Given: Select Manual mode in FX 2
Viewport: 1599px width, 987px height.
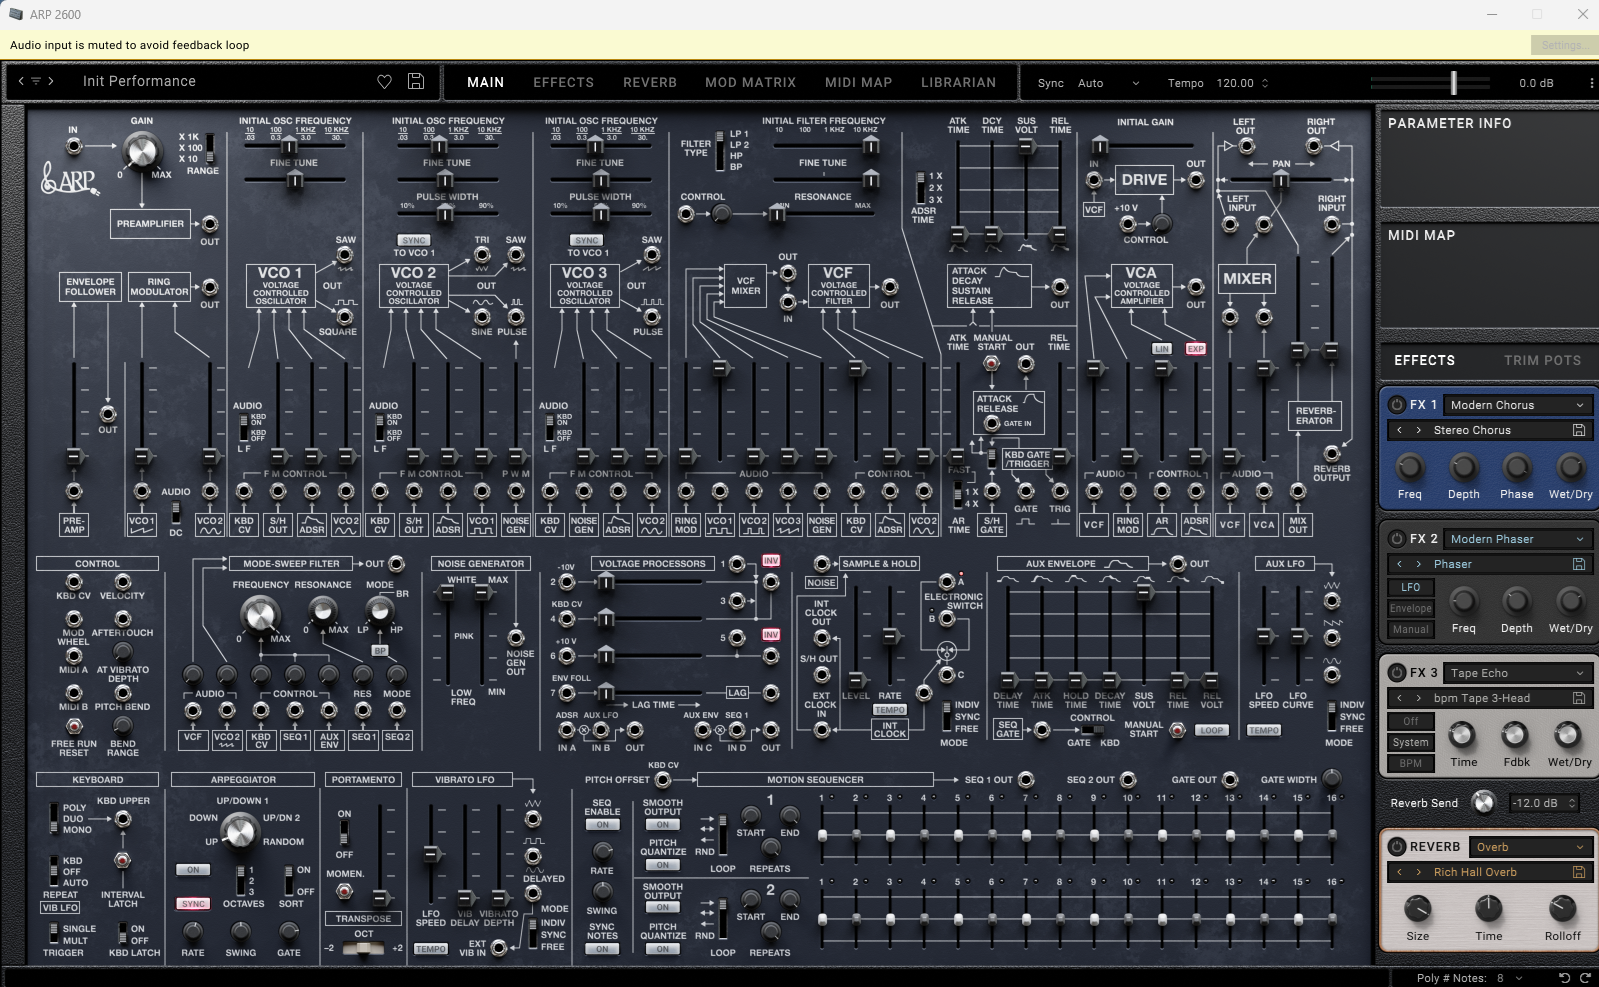Looking at the screenshot, I should coord(1410,629).
